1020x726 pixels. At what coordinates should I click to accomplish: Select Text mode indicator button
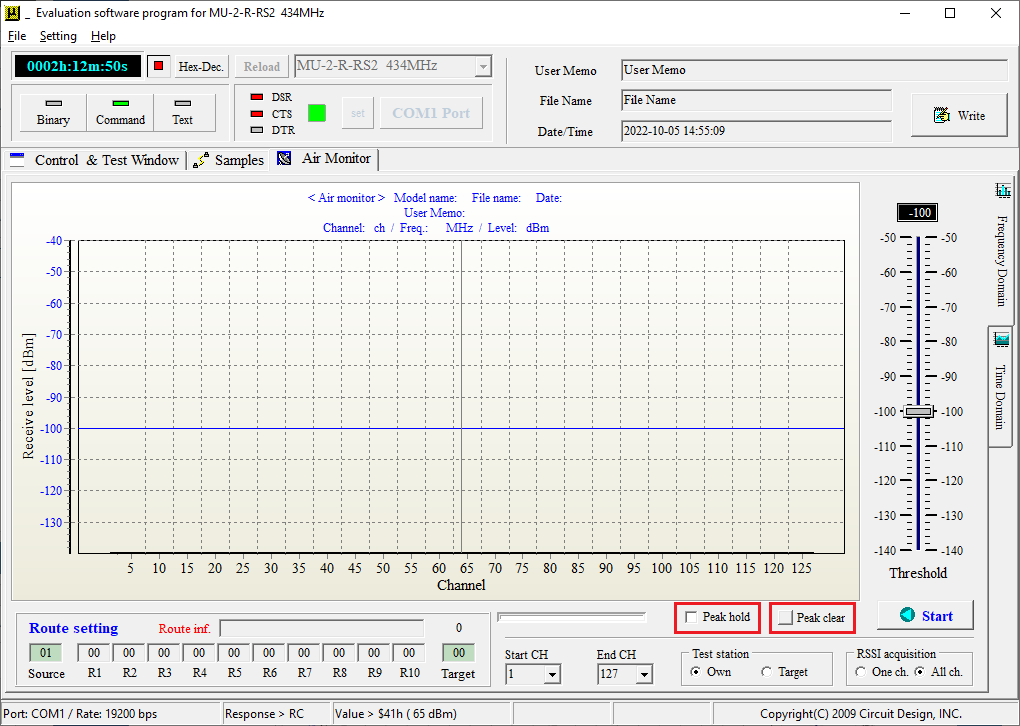coord(184,113)
